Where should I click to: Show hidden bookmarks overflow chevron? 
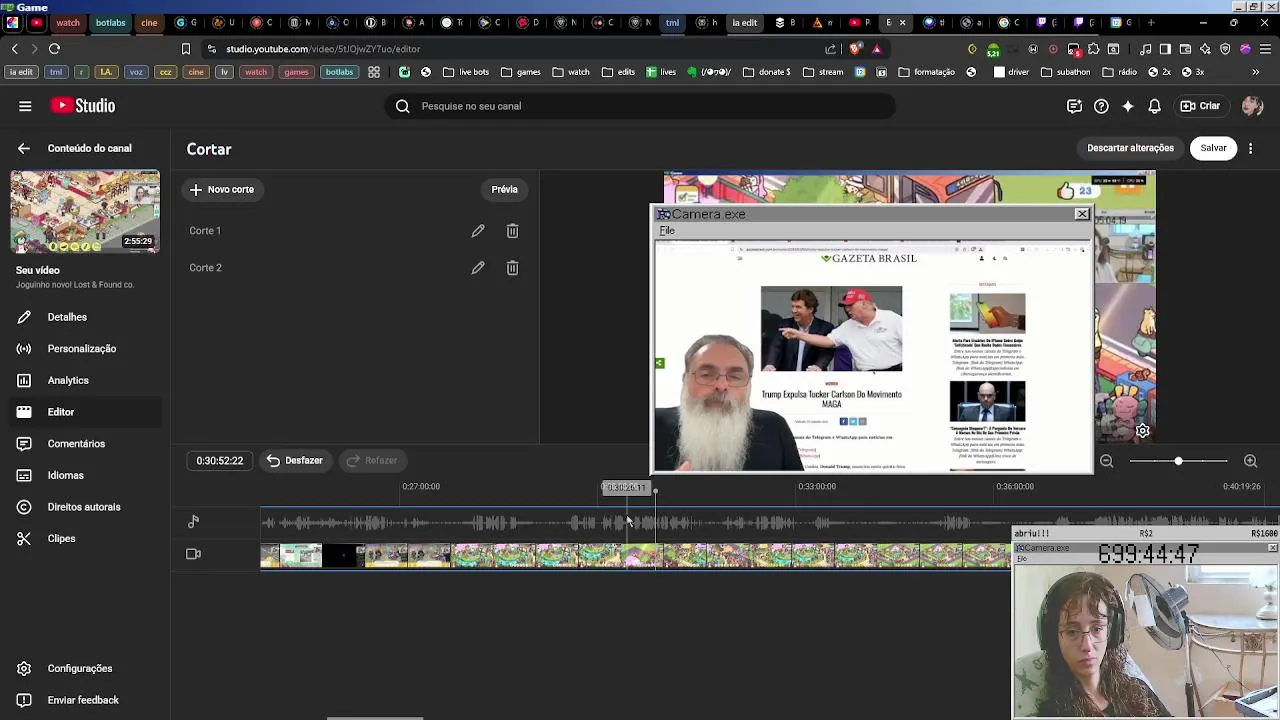[x=1256, y=72]
